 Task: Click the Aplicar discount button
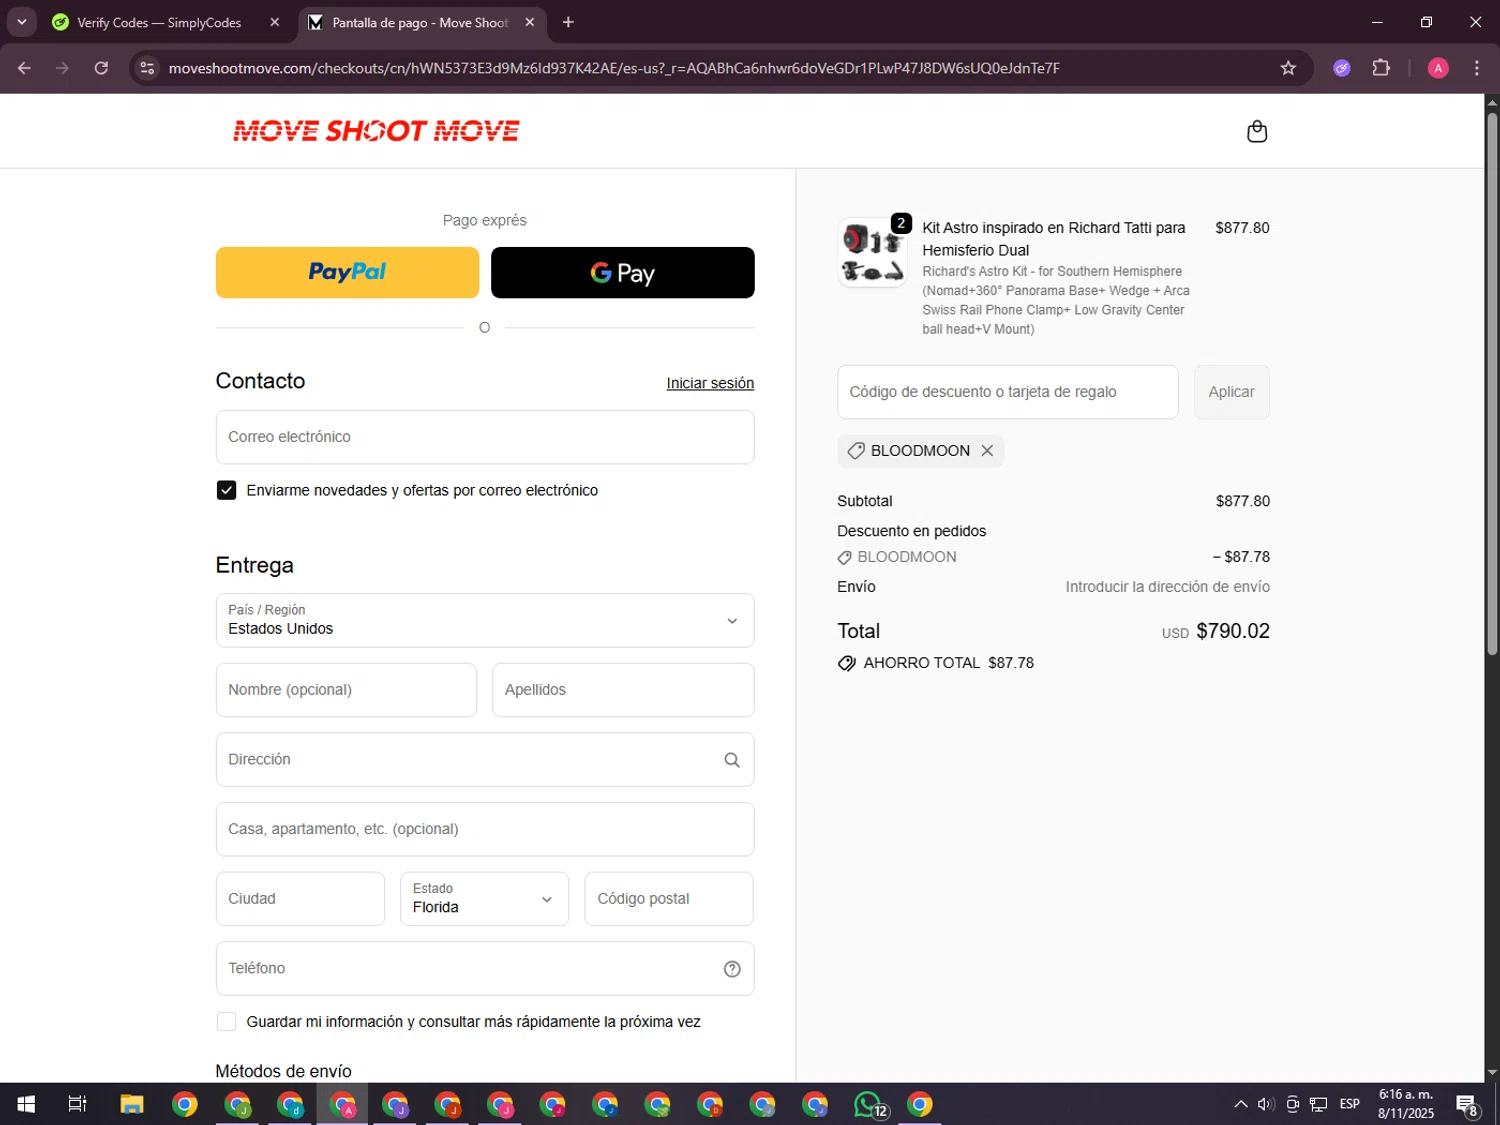click(1231, 392)
